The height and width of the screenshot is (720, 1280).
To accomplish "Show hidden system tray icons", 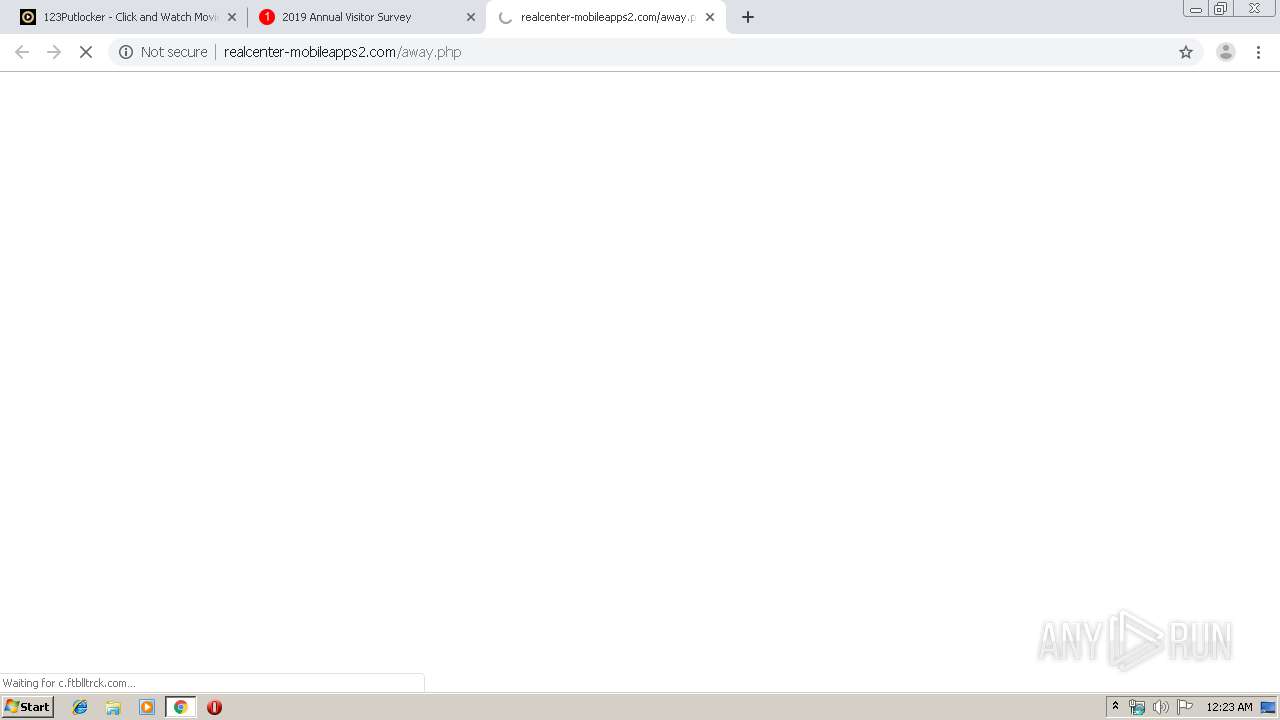I will coord(1115,707).
